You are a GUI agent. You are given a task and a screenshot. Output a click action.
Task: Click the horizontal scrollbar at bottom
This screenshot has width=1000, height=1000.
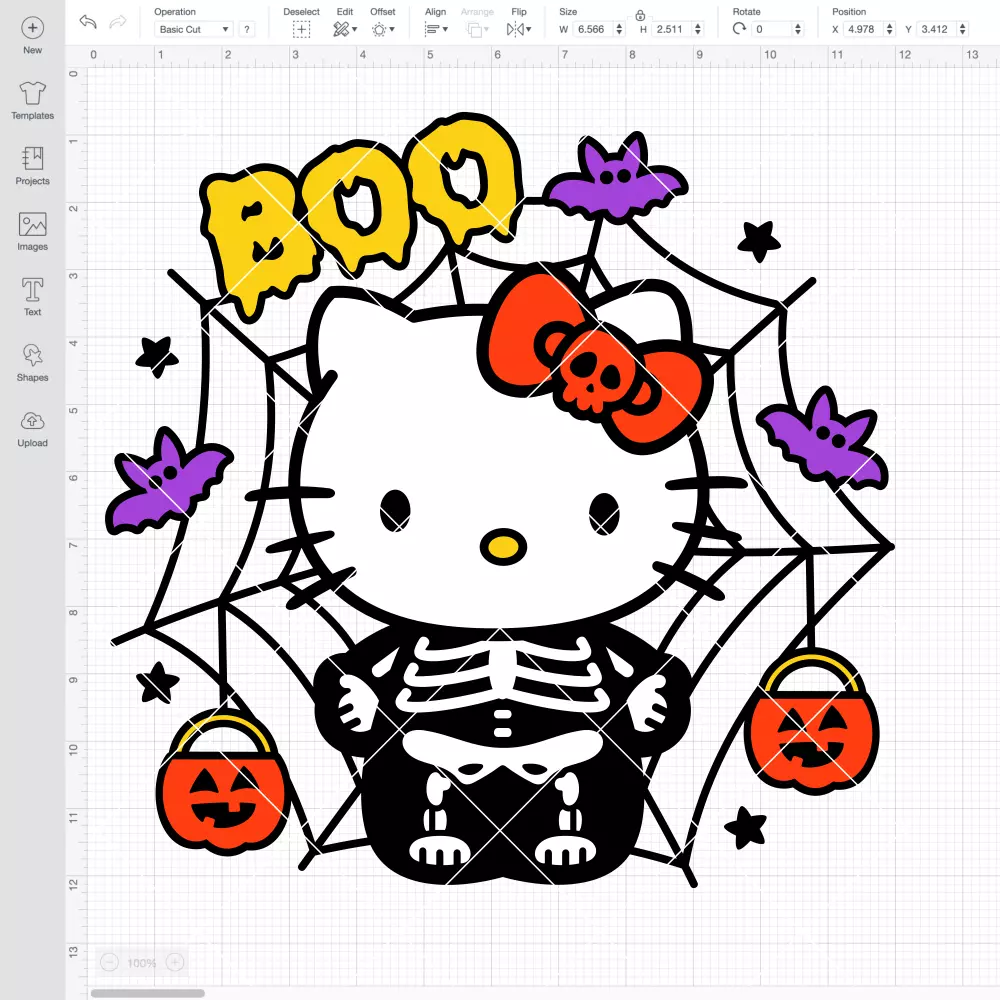(x=147, y=993)
